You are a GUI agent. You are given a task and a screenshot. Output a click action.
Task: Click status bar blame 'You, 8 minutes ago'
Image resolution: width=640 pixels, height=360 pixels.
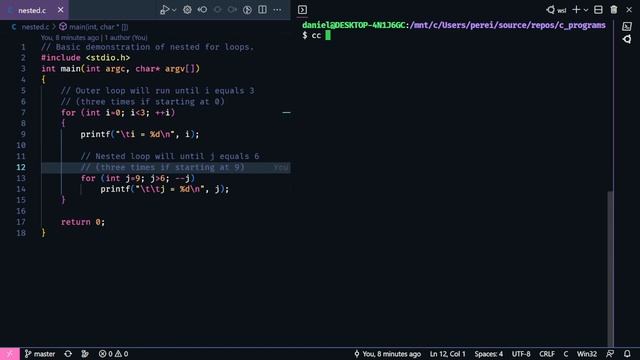(x=387, y=354)
